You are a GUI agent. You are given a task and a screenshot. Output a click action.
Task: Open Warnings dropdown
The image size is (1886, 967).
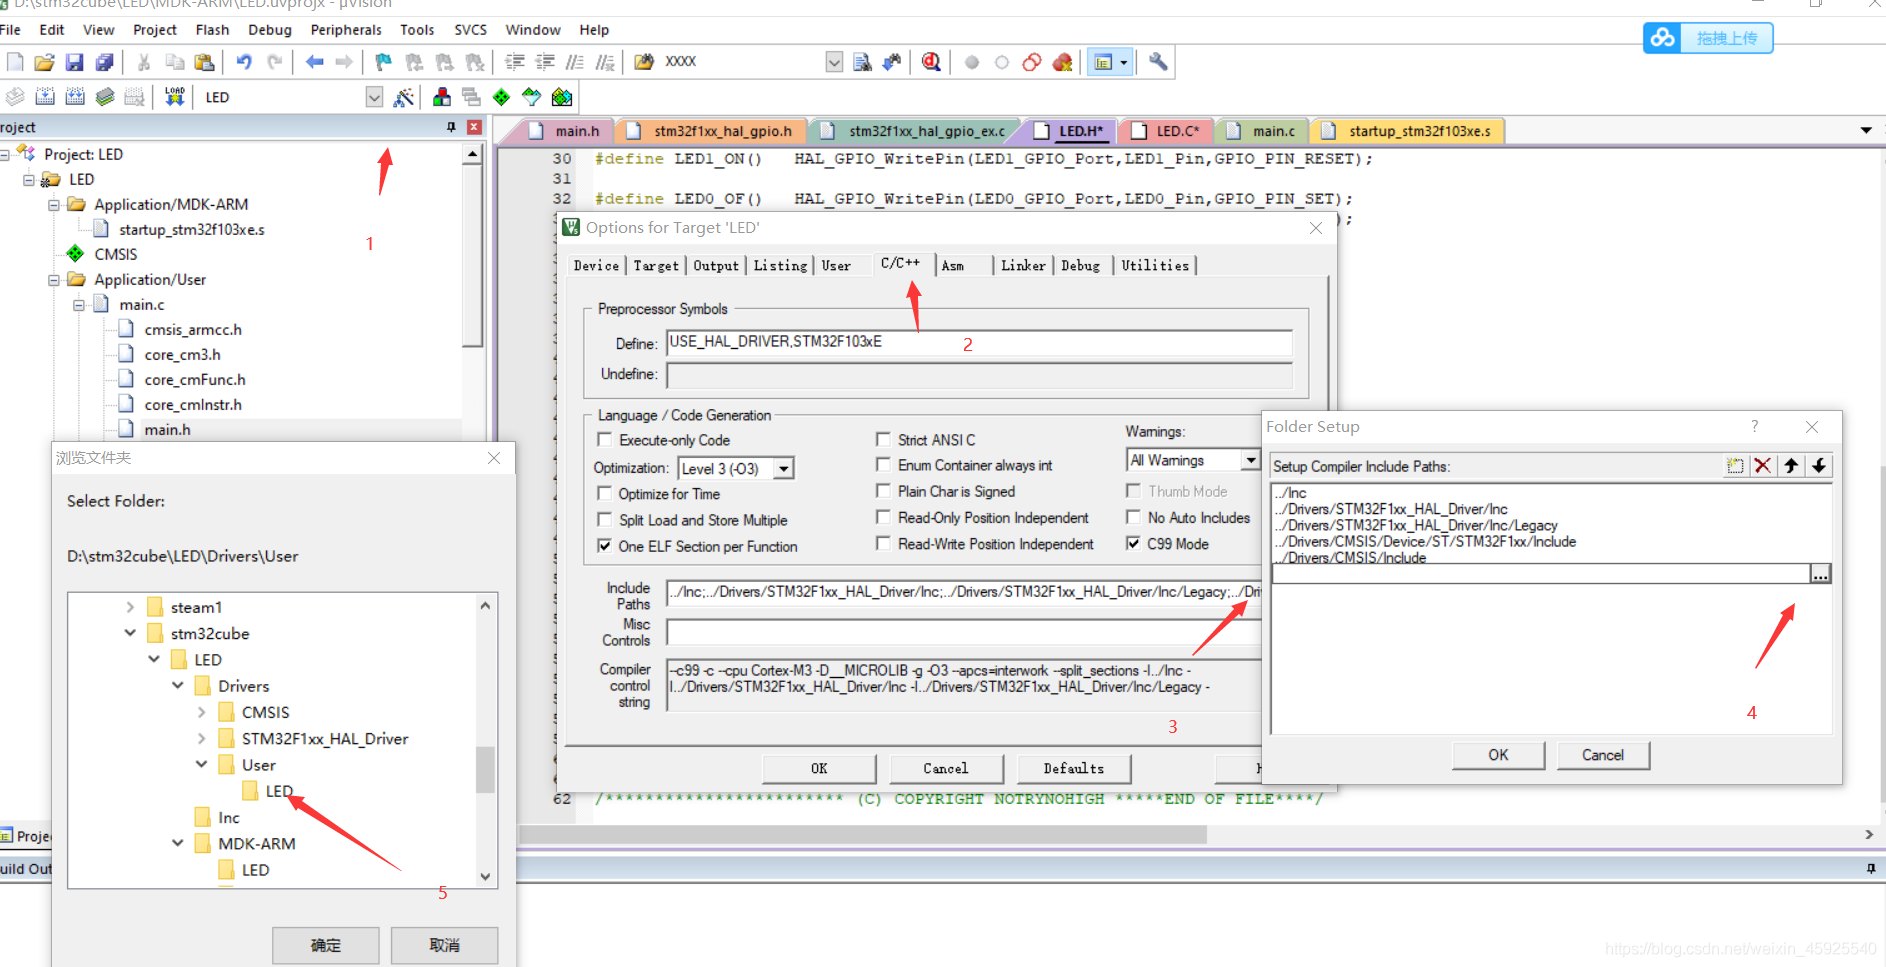coord(1250,460)
